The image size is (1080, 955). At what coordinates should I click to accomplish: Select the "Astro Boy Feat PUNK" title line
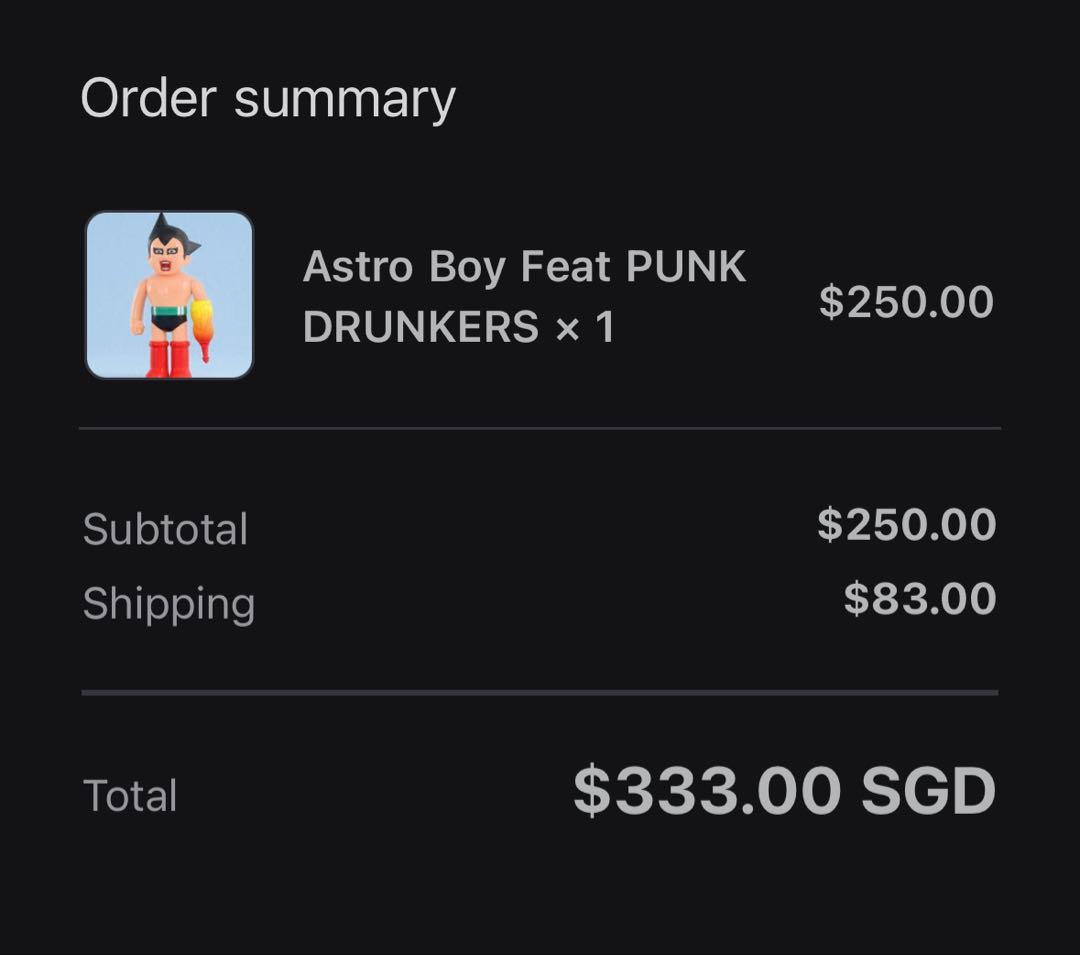[x=524, y=267]
